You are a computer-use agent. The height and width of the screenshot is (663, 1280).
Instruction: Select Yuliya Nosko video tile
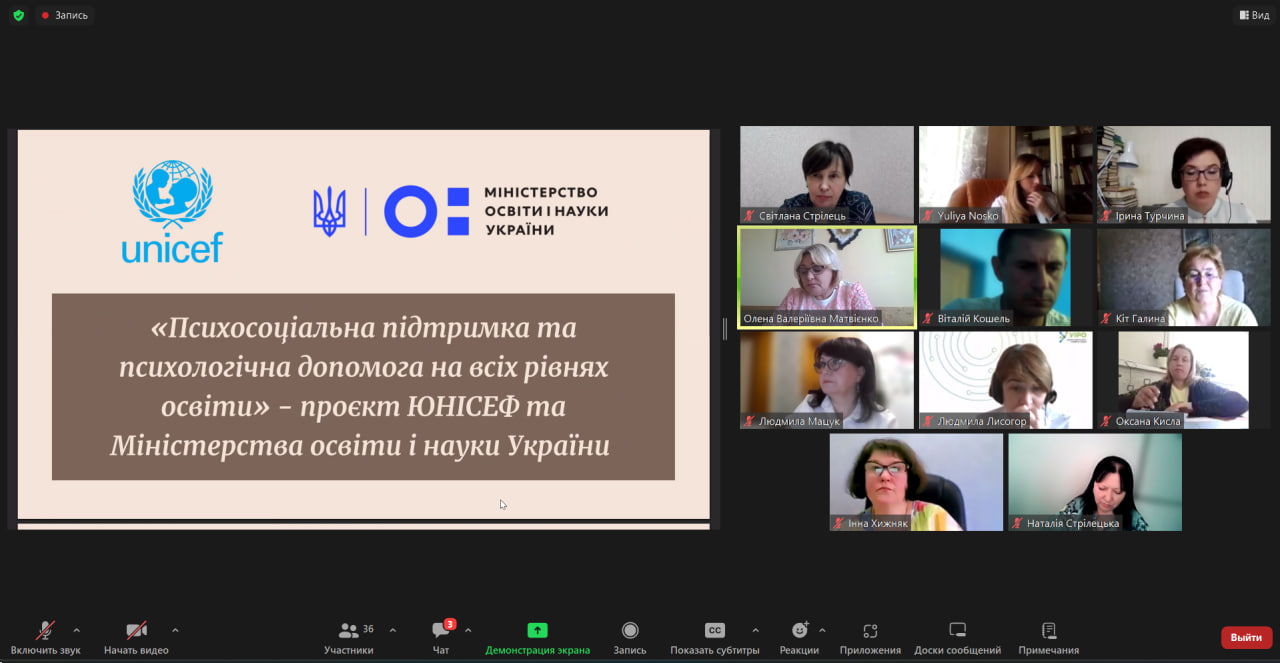point(1006,175)
